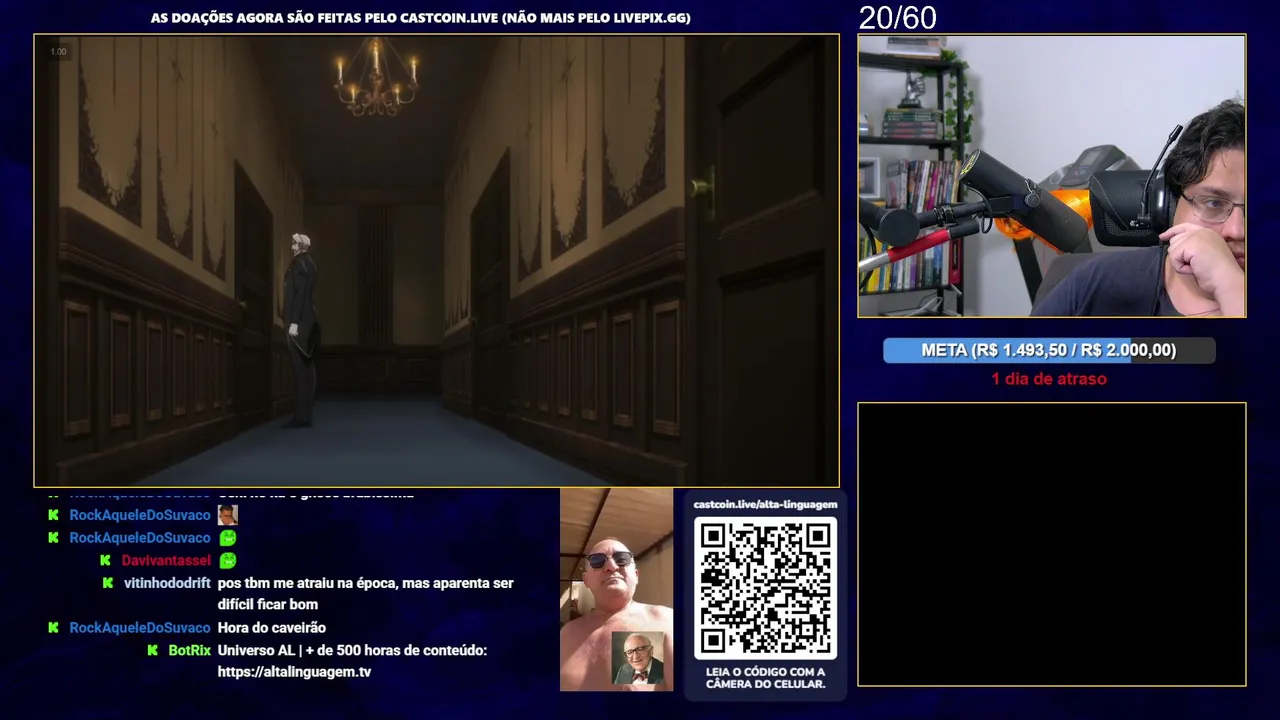Screen dimensions: 1280x720
Task: Click username BotRix in chat
Action: [x=190, y=650]
